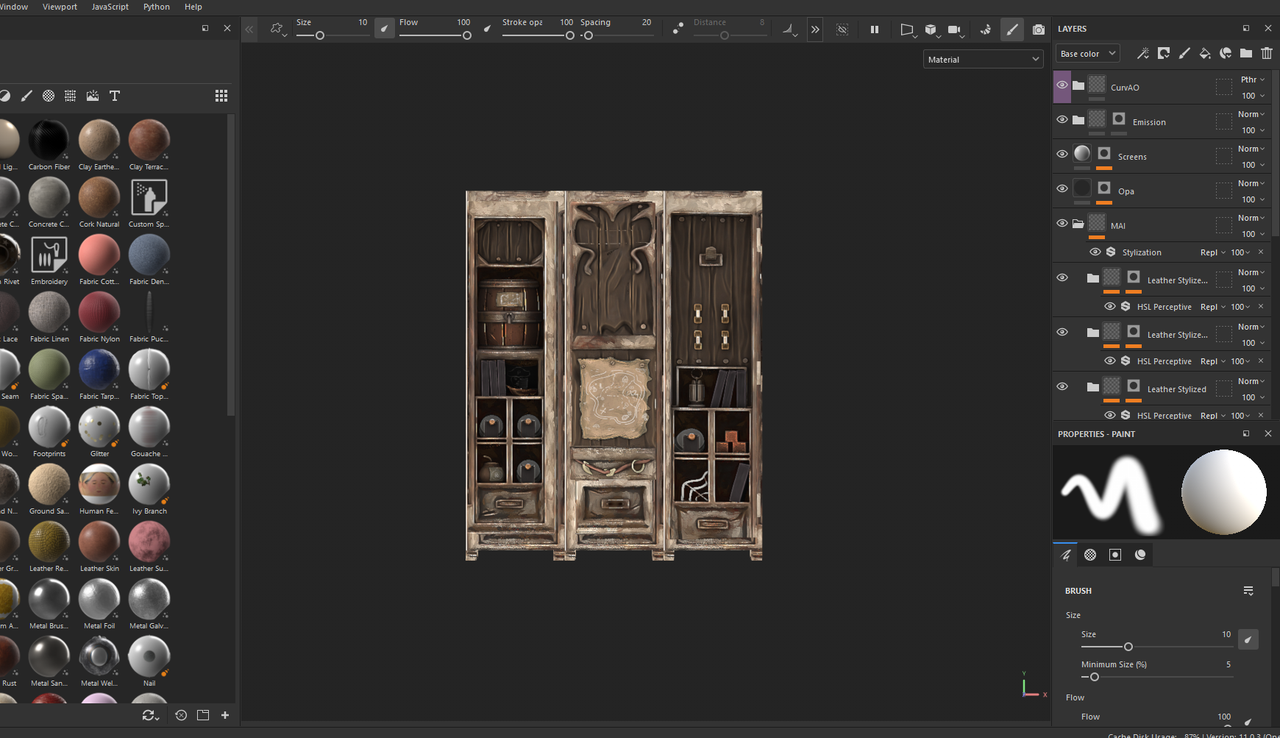This screenshot has height=738, width=1280.
Task: Open blend mode dropdown for the Opa layer
Action: (1250, 183)
